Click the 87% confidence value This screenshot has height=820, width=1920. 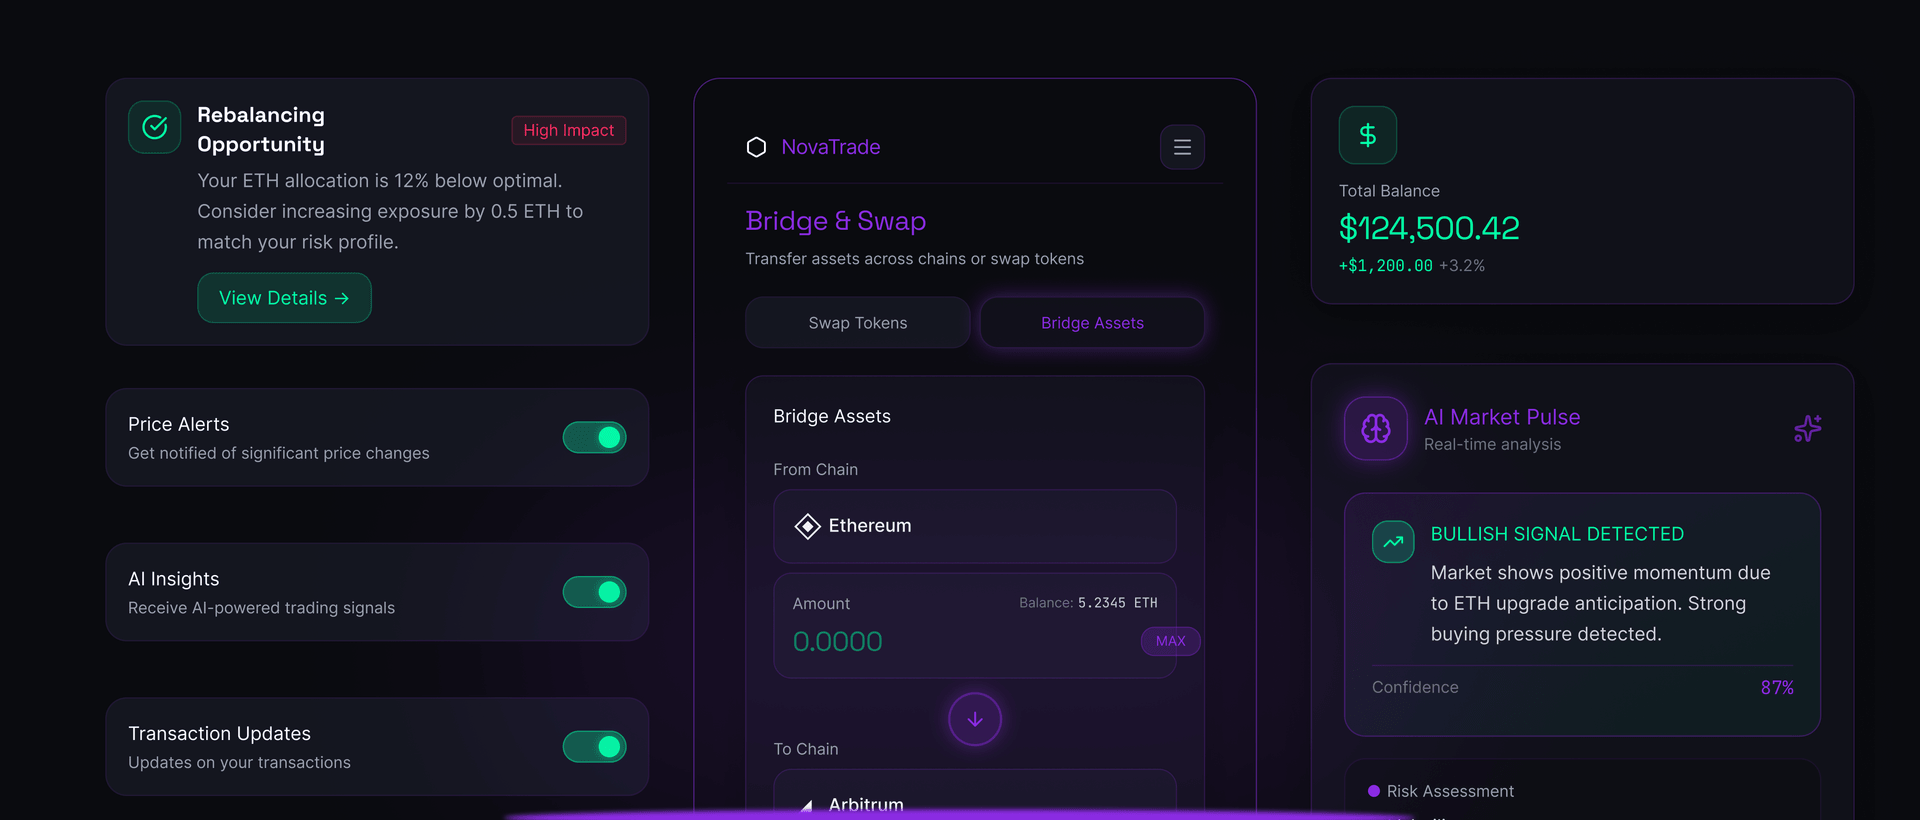pos(1777,688)
